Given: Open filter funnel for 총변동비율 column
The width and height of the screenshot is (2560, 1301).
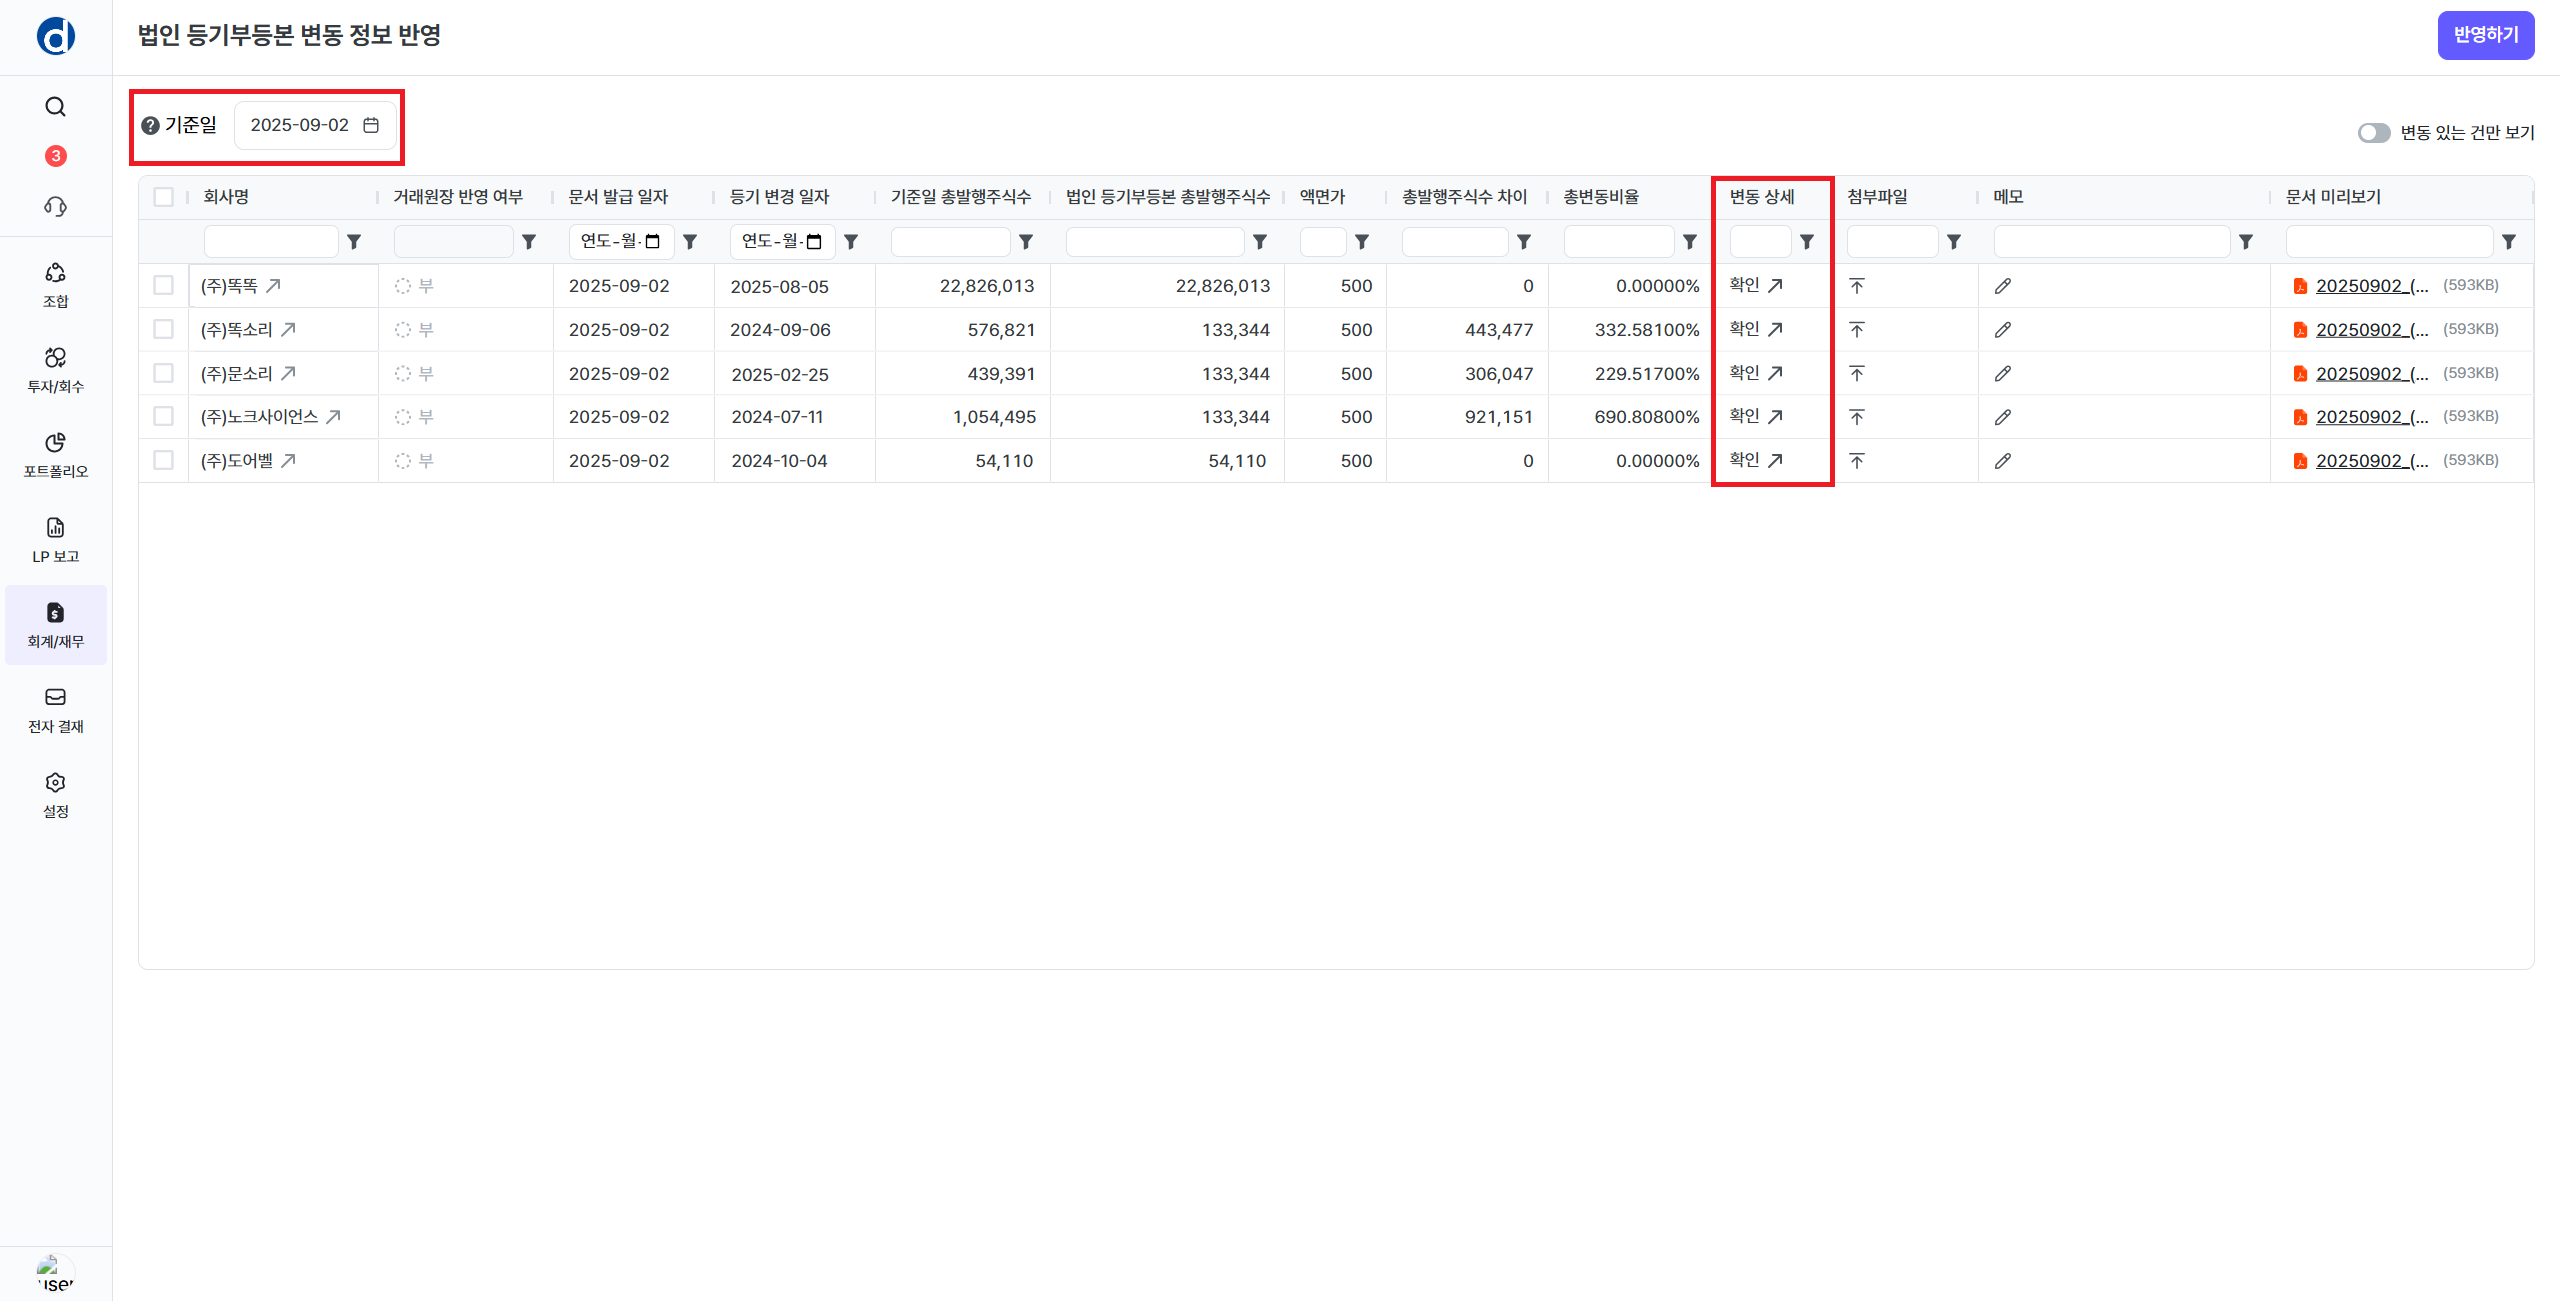Looking at the screenshot, I should (1690, 242).
